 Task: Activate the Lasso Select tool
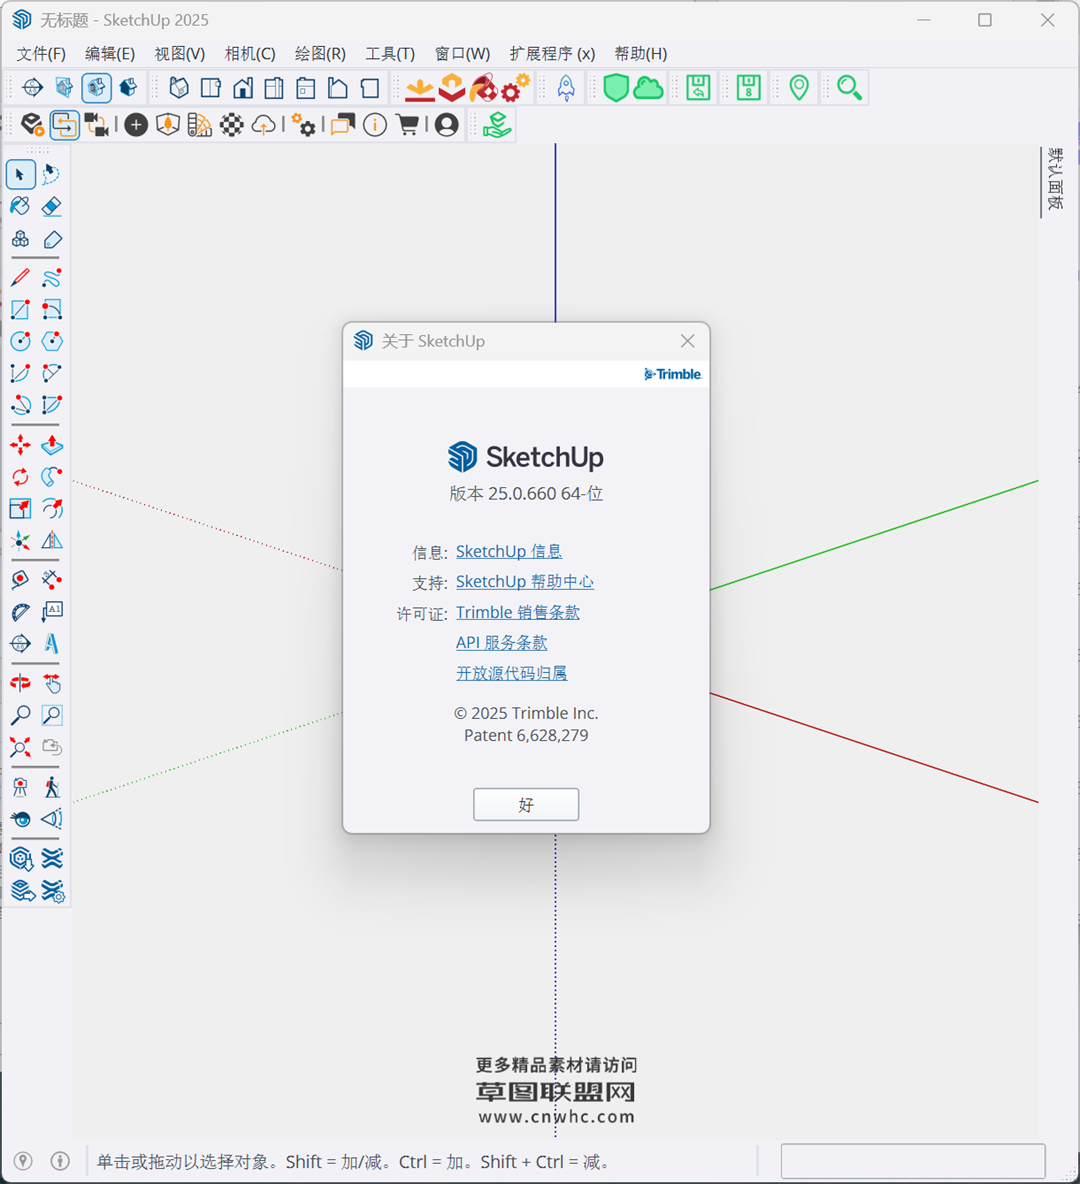(51, 174)
